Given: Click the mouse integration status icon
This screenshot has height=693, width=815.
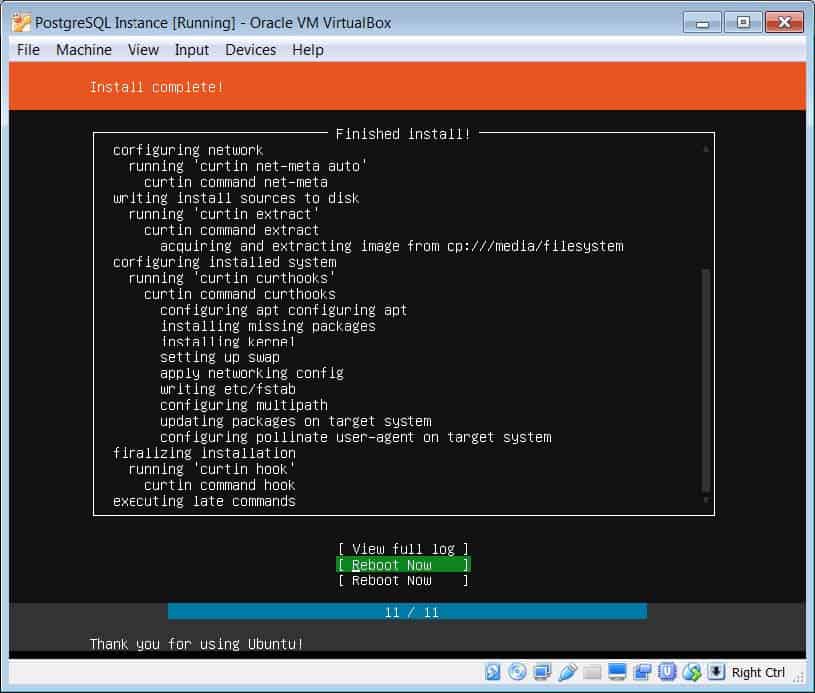Looking at the screenshot, I should 692,672.
